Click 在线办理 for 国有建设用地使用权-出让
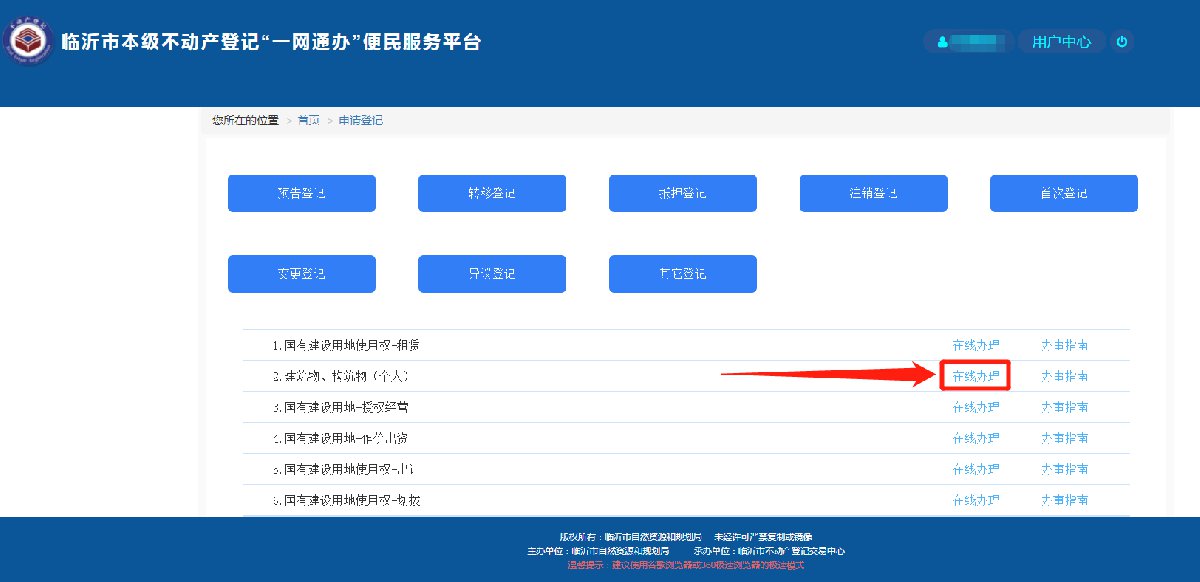This screenshot has width=1200, height=582. point(975,469)
